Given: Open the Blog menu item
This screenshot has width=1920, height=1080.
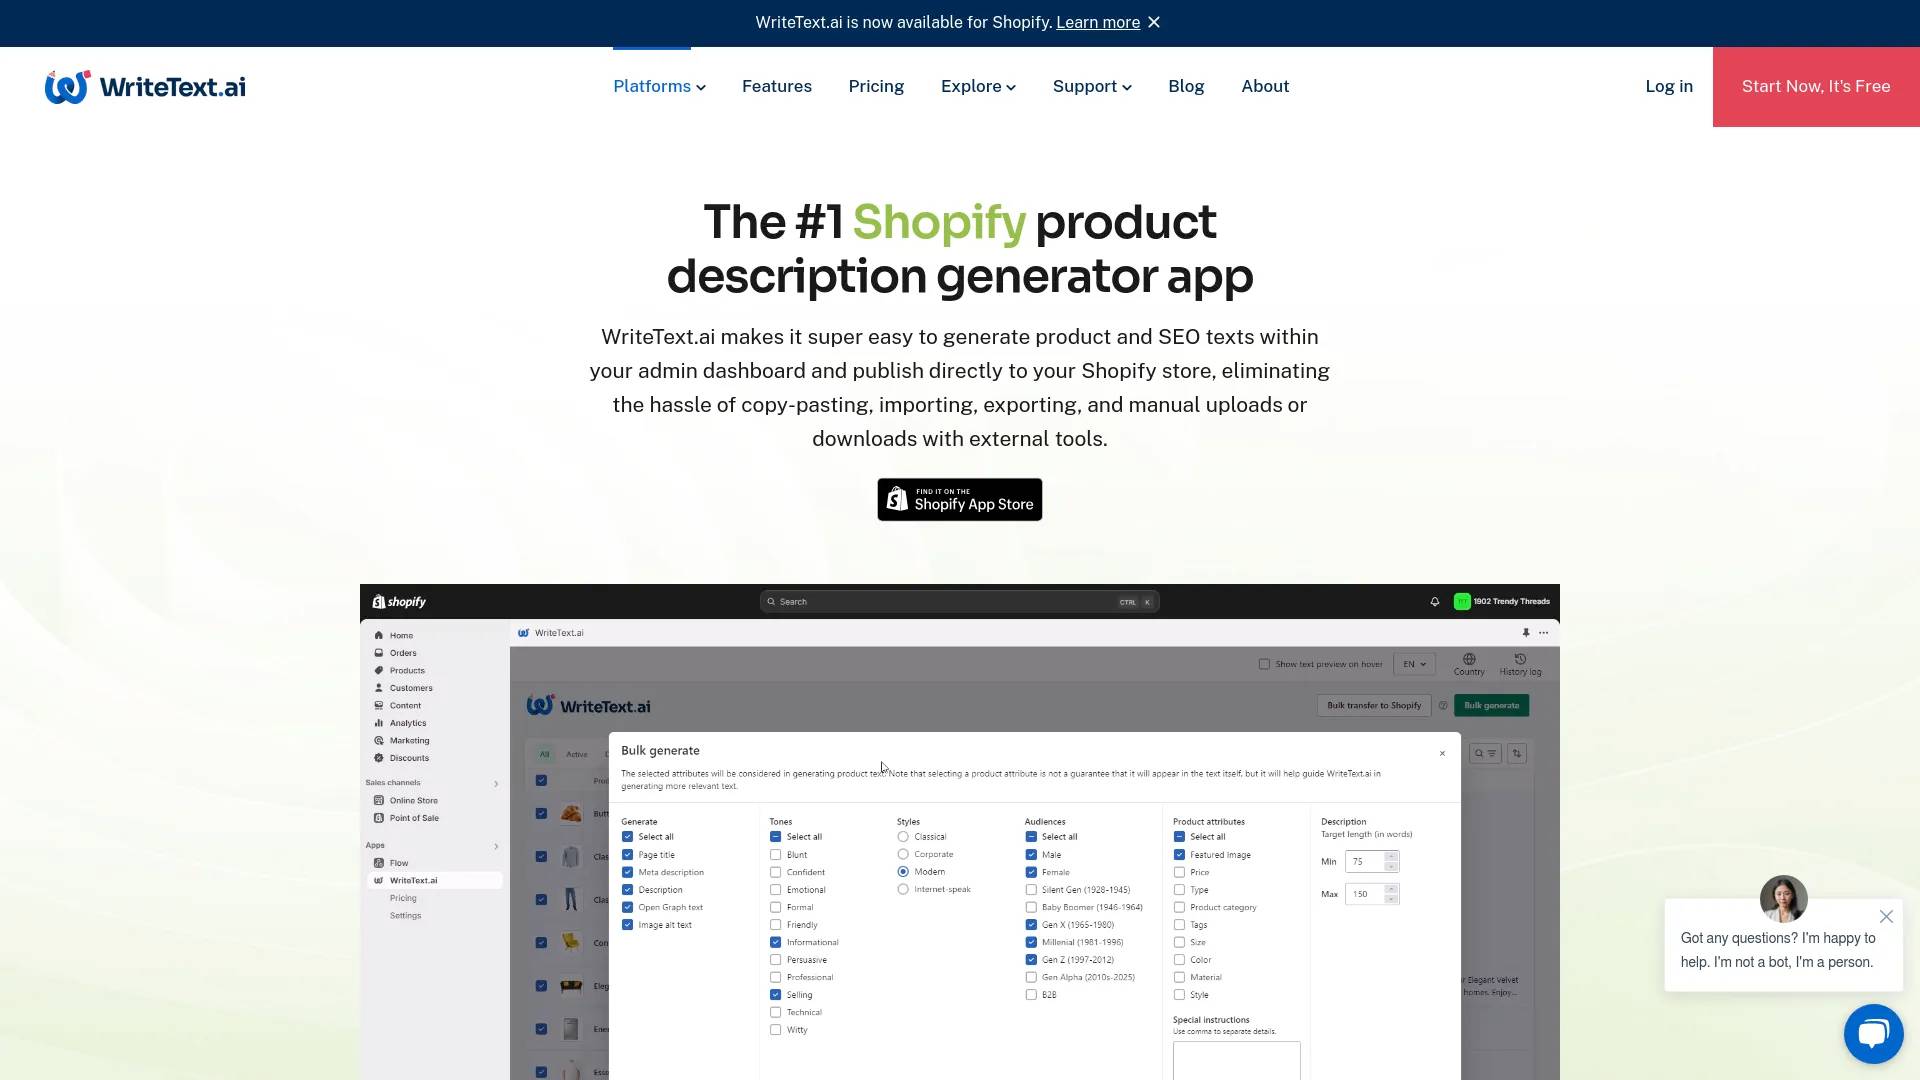Looking at the screenshot, I should click(1185, 86).
